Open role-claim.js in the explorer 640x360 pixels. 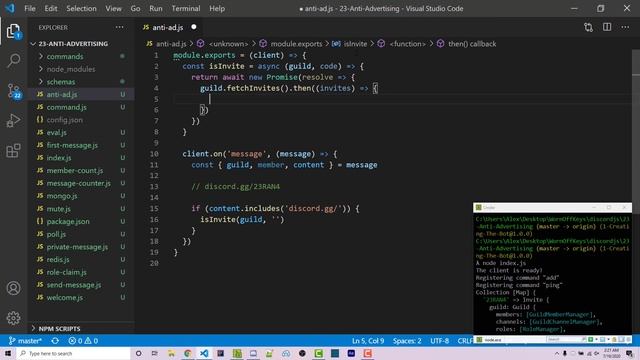click(x=66, y=272)
